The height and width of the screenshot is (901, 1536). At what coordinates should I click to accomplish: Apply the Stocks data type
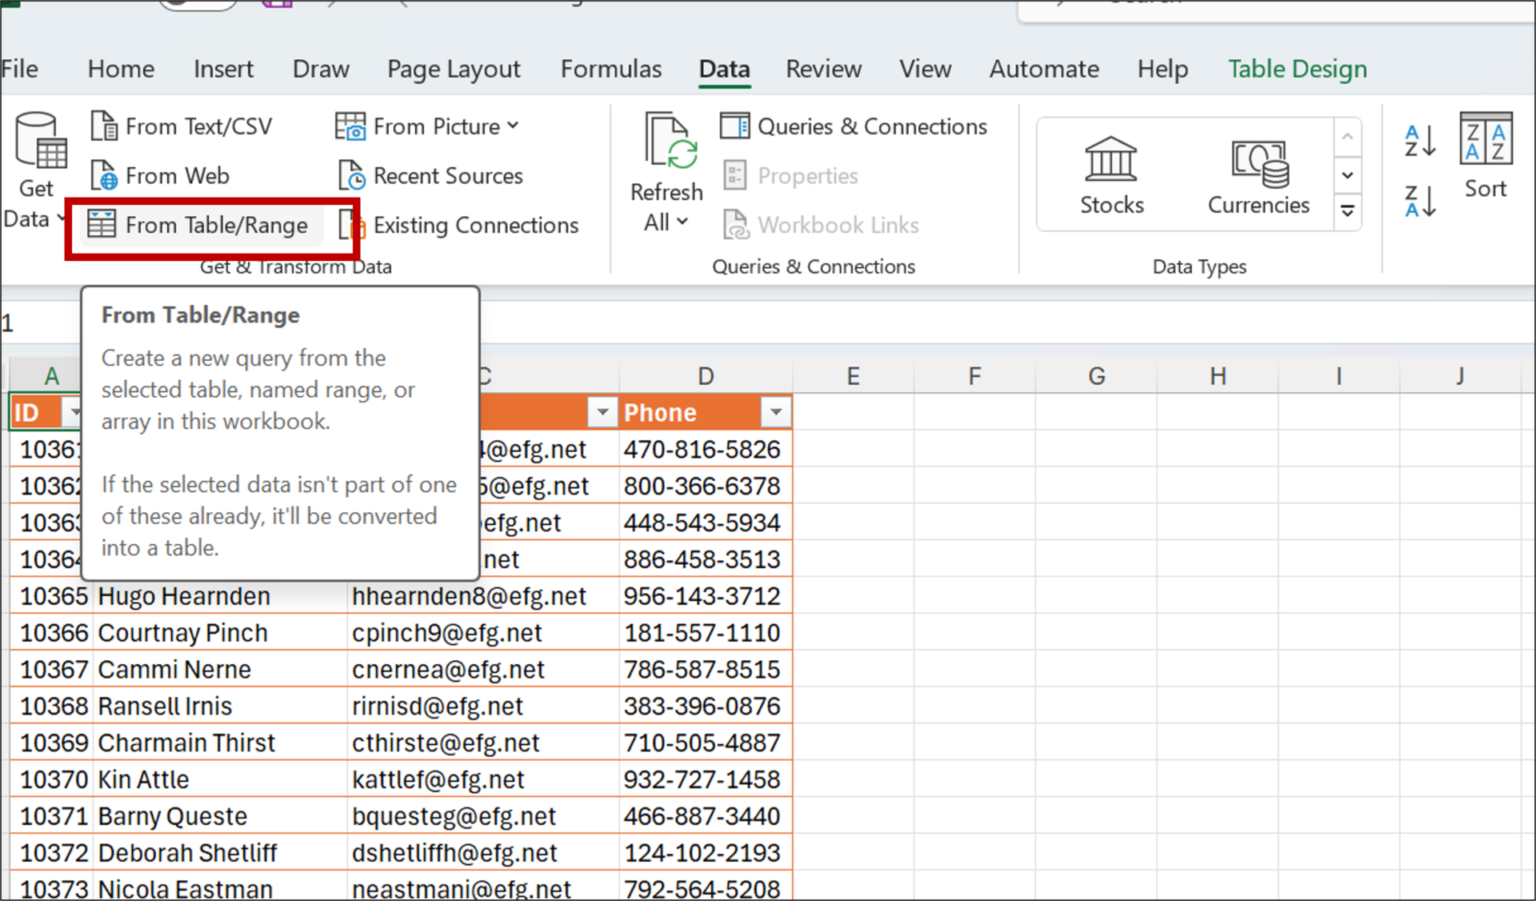1112,173
